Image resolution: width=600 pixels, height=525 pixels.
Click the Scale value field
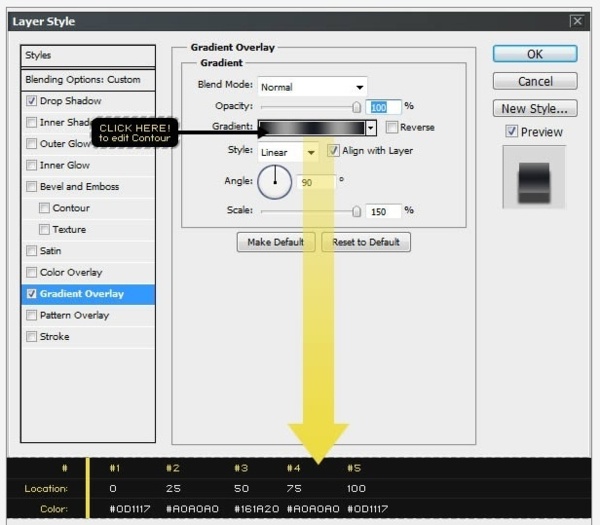tap(383, 212)
